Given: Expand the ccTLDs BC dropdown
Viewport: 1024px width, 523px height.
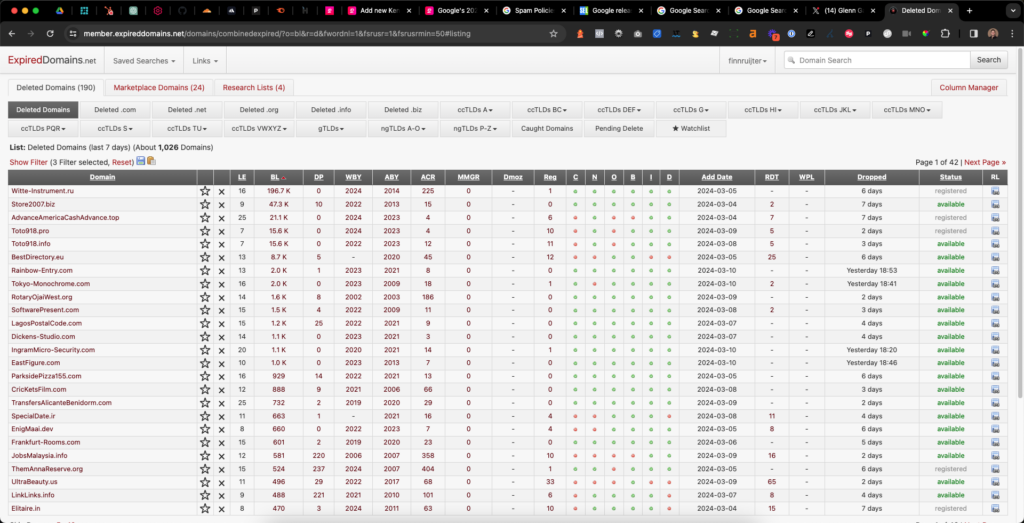Looking at the screenshot, I should click(547, 110).
